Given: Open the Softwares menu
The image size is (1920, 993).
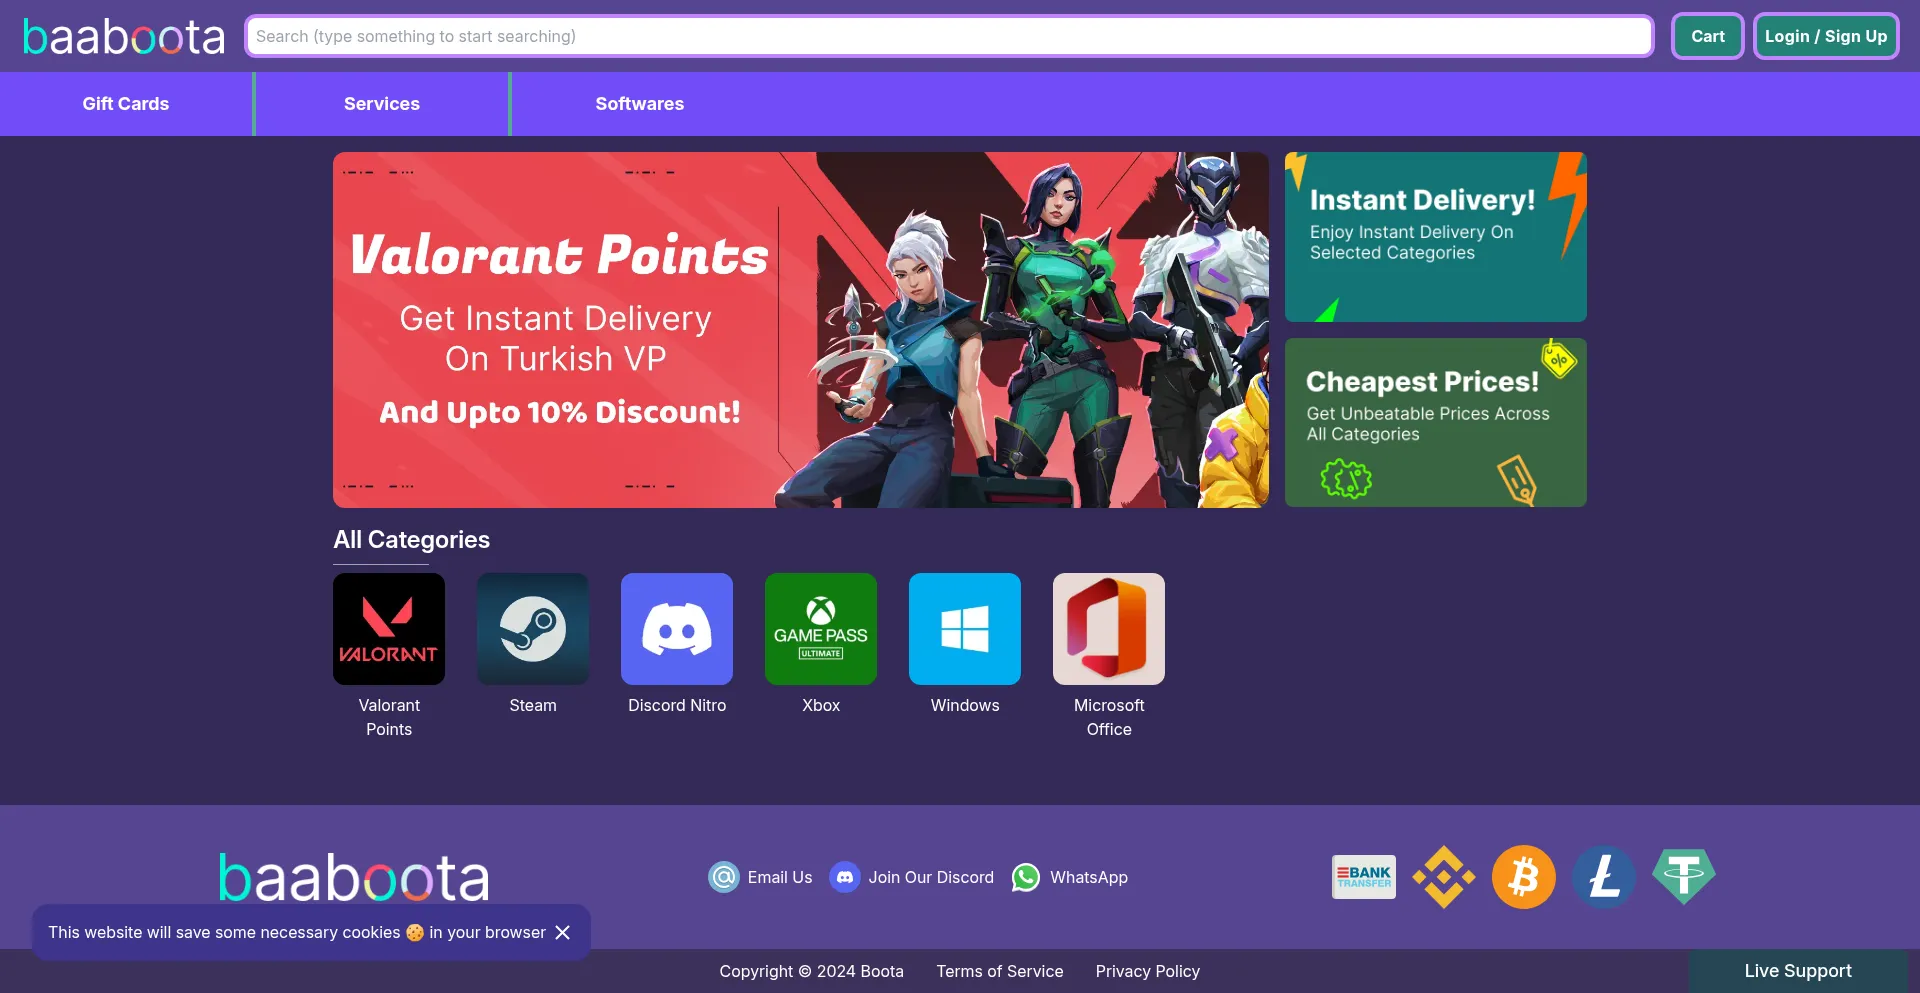Looking at the screenshot, I should click(x=640, y=104).
